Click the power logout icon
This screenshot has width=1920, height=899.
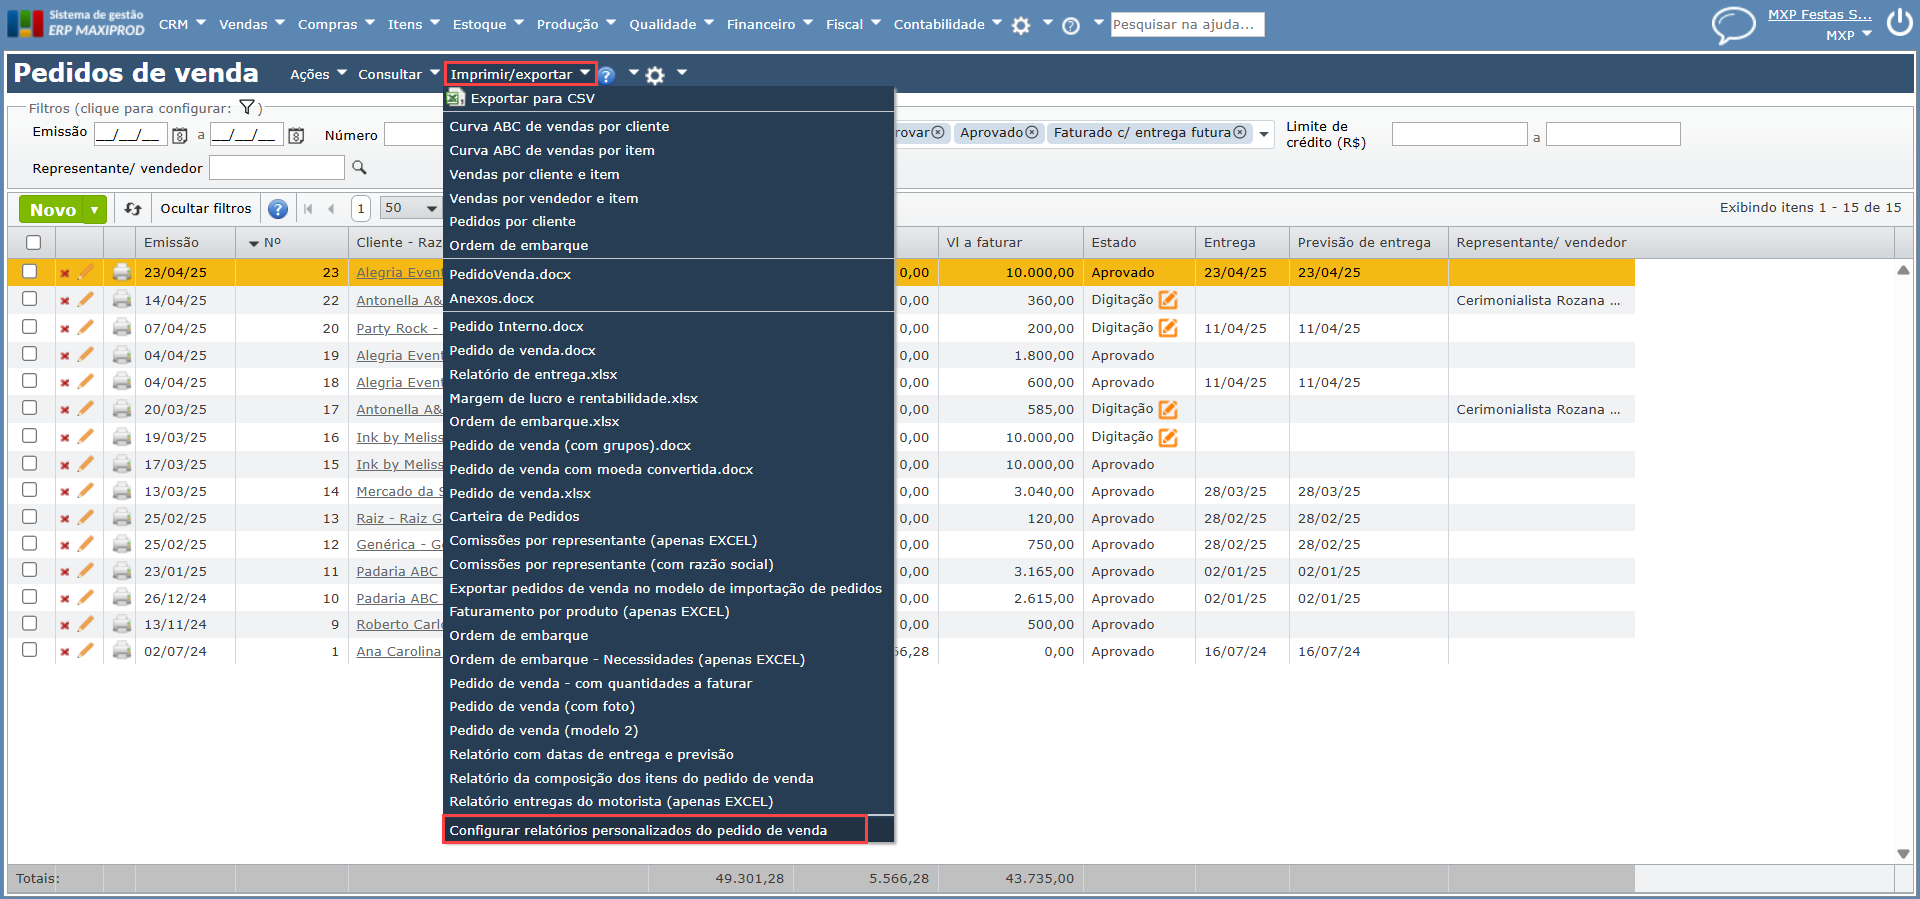(x=1899, y=23)
